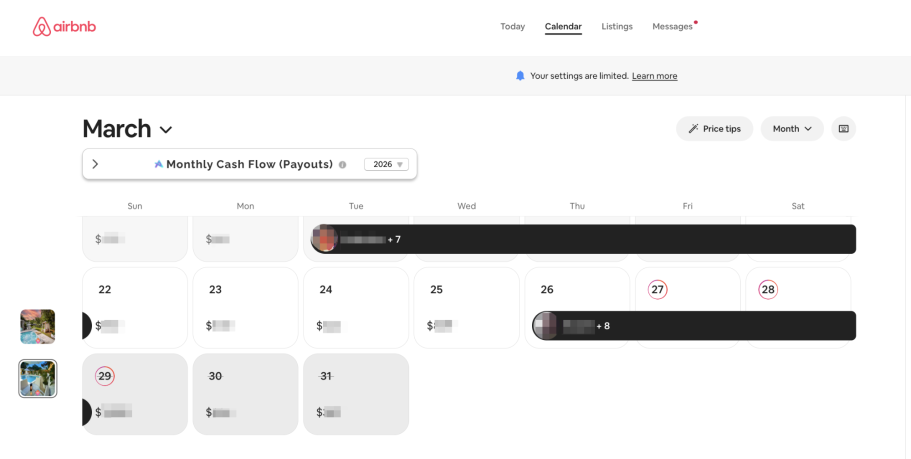
Task: Click the notification bell icon
Action: point(520,76)
